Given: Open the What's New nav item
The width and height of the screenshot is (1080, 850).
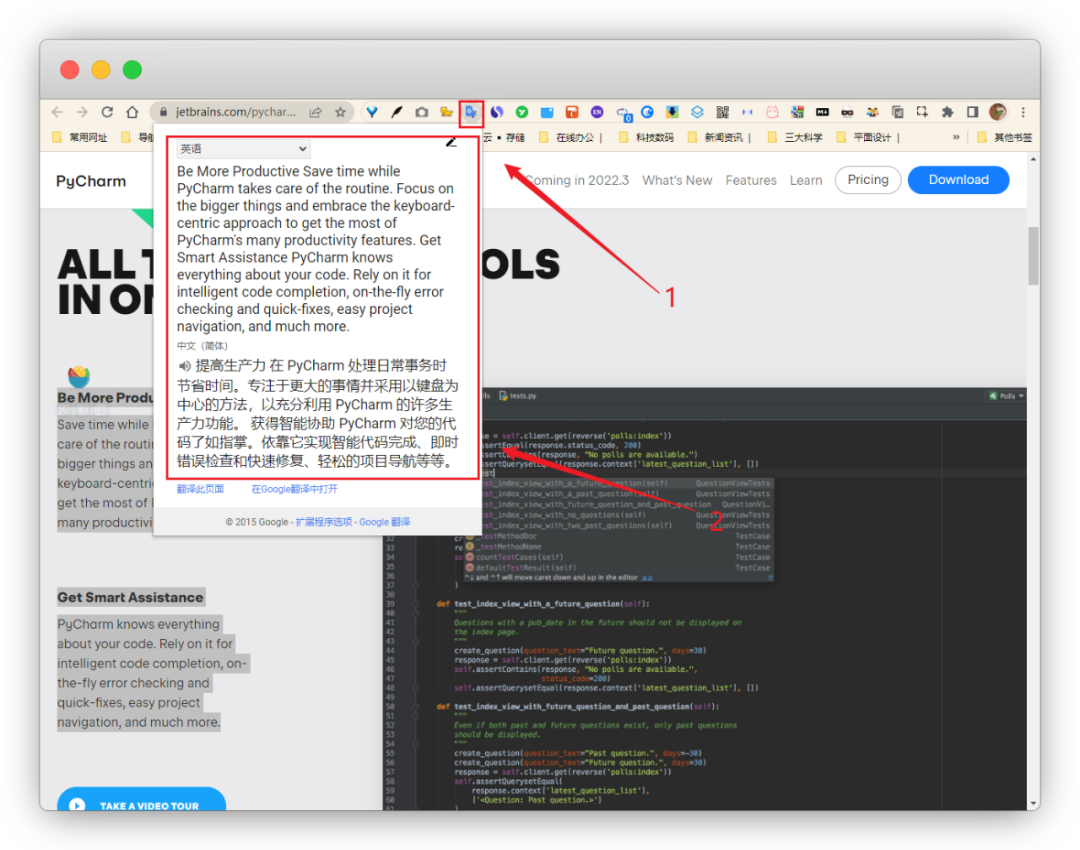Looking at the screenshot, I should pyautogui.click(x=677, y=180).
